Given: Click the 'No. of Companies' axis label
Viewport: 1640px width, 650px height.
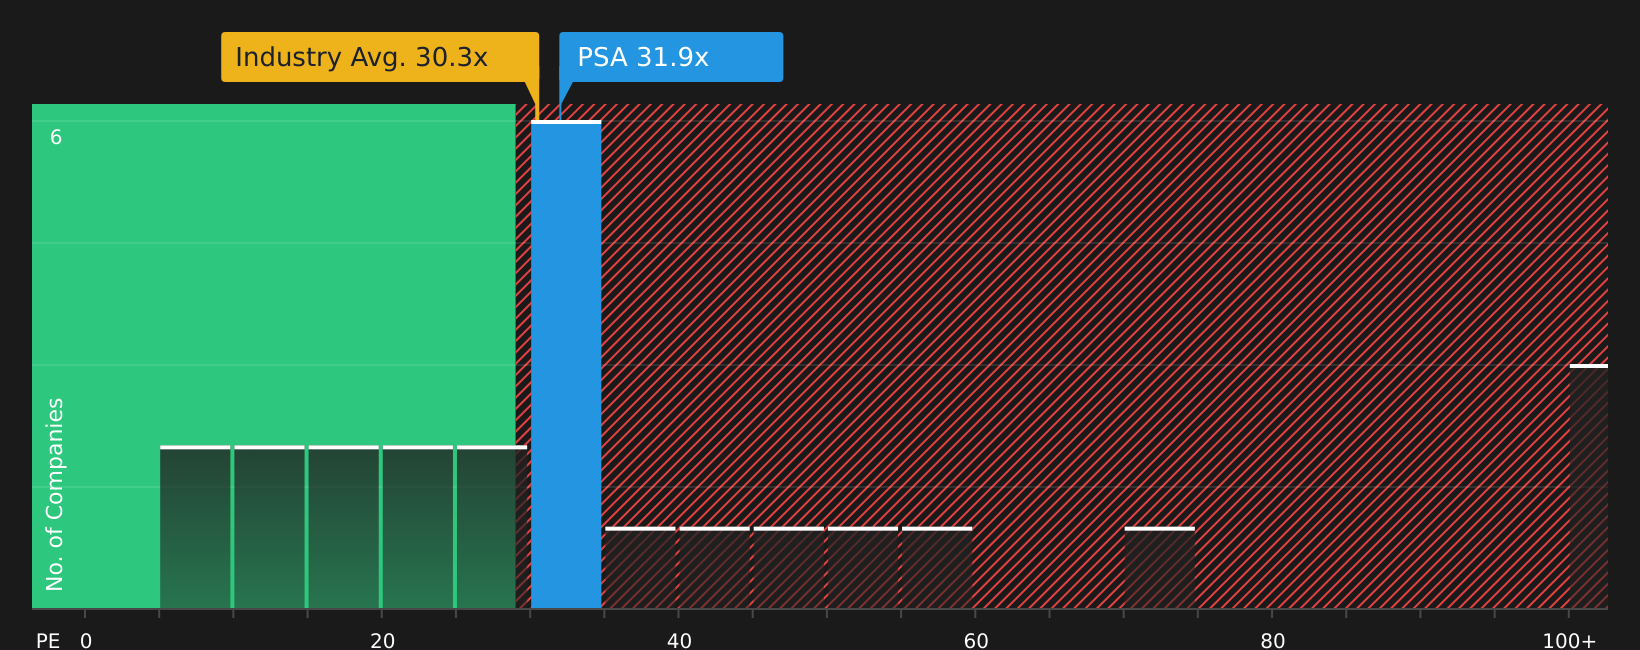Looking at the screenshot, I should coord(55,494).
